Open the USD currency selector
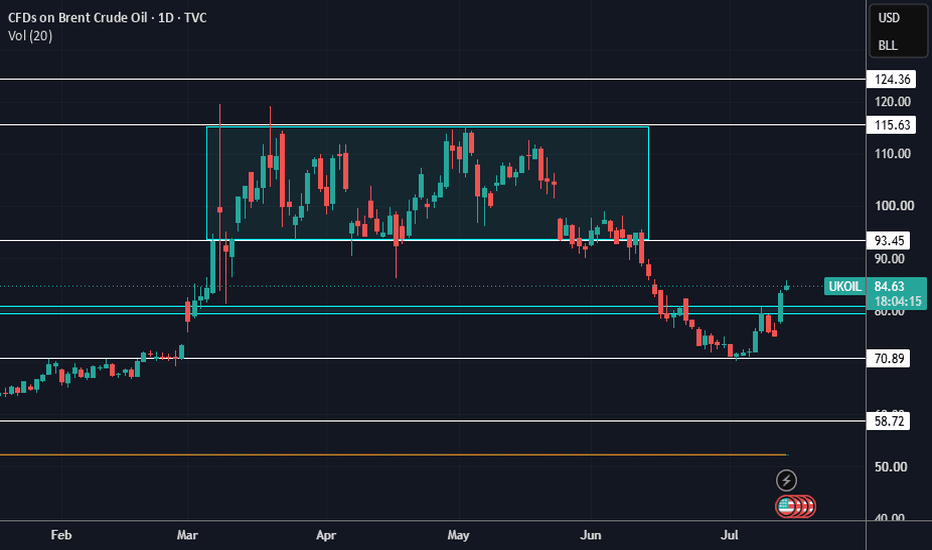The height and width of the screenshot is (550, 932). tap(889, 18)
